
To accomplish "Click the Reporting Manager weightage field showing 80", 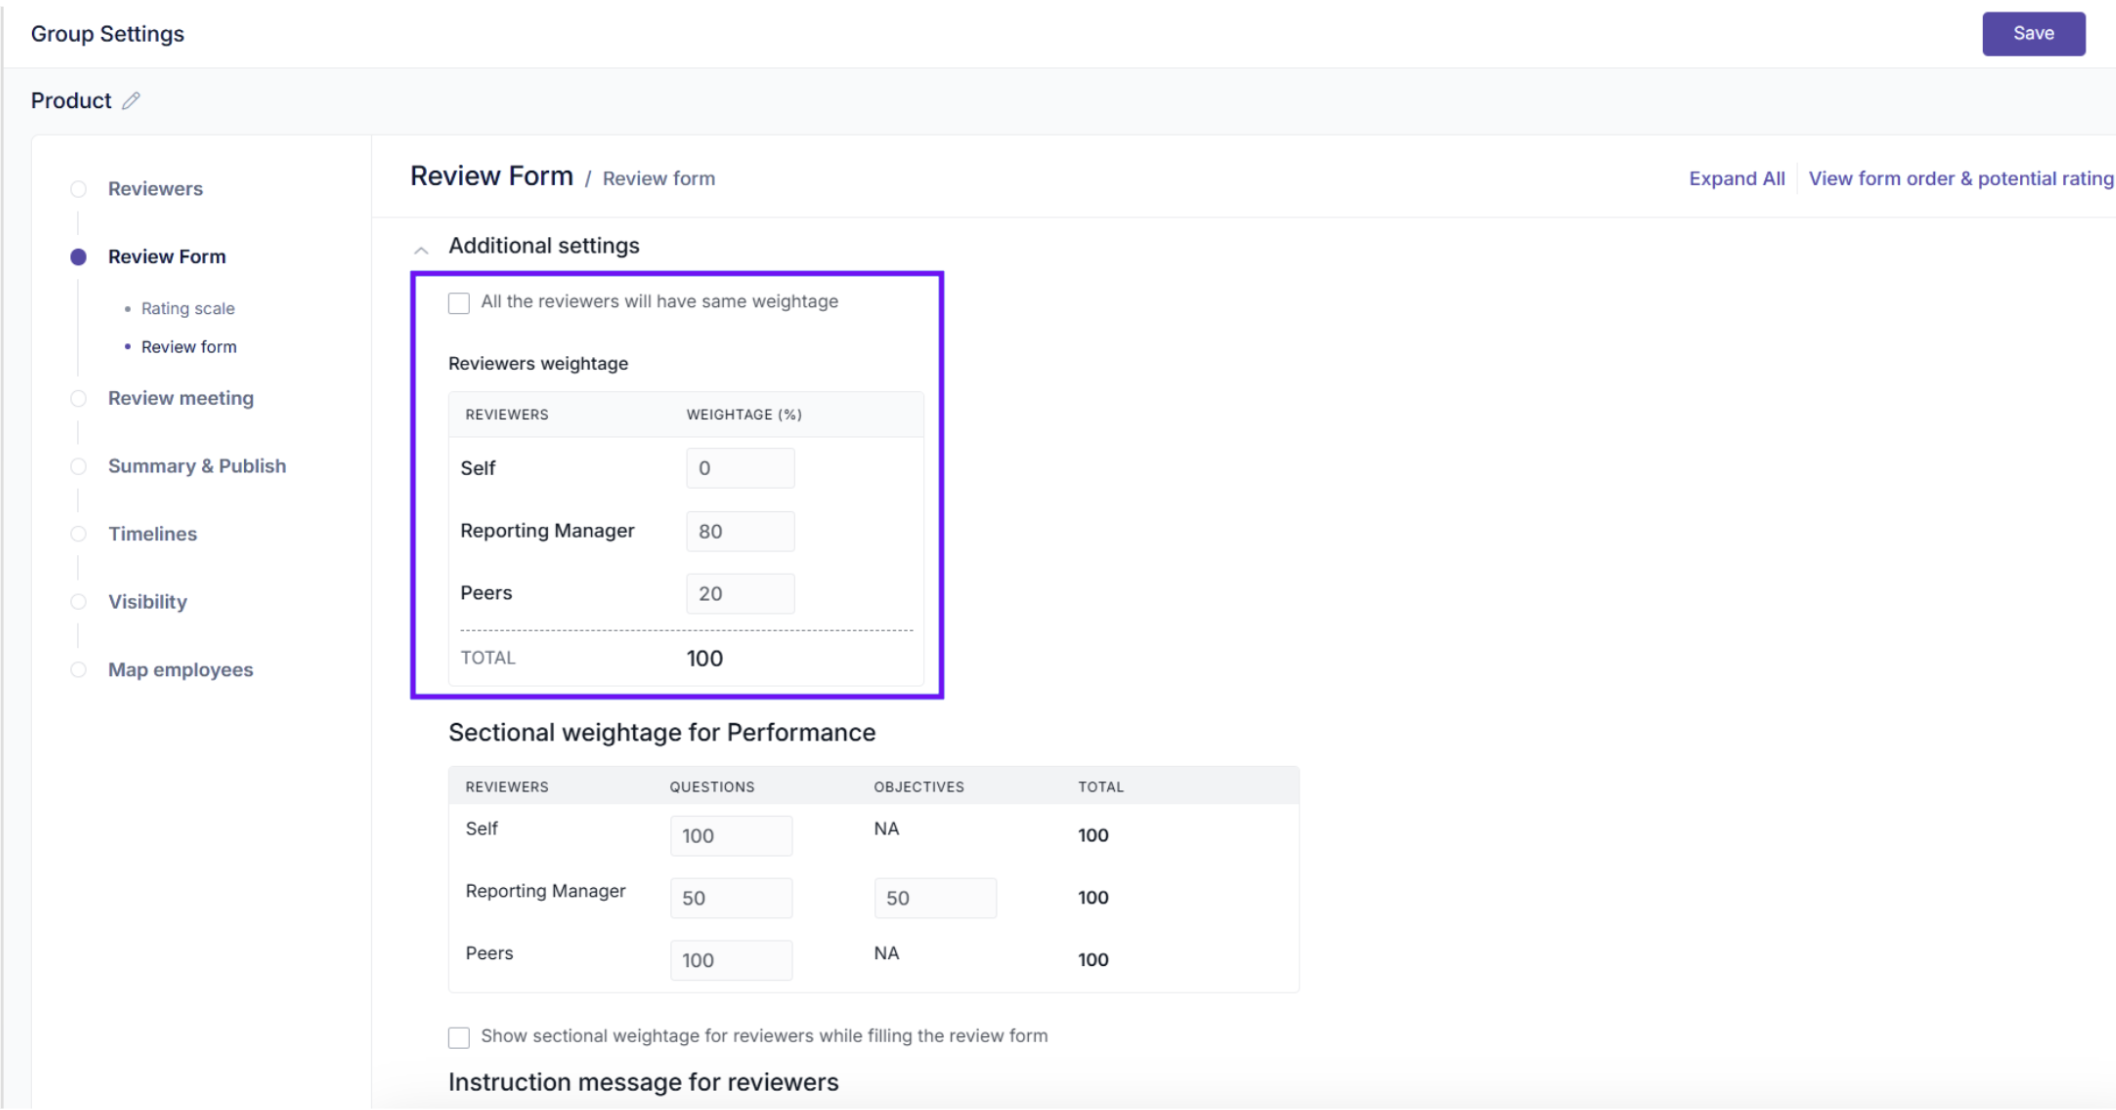I will pos(739,532).
